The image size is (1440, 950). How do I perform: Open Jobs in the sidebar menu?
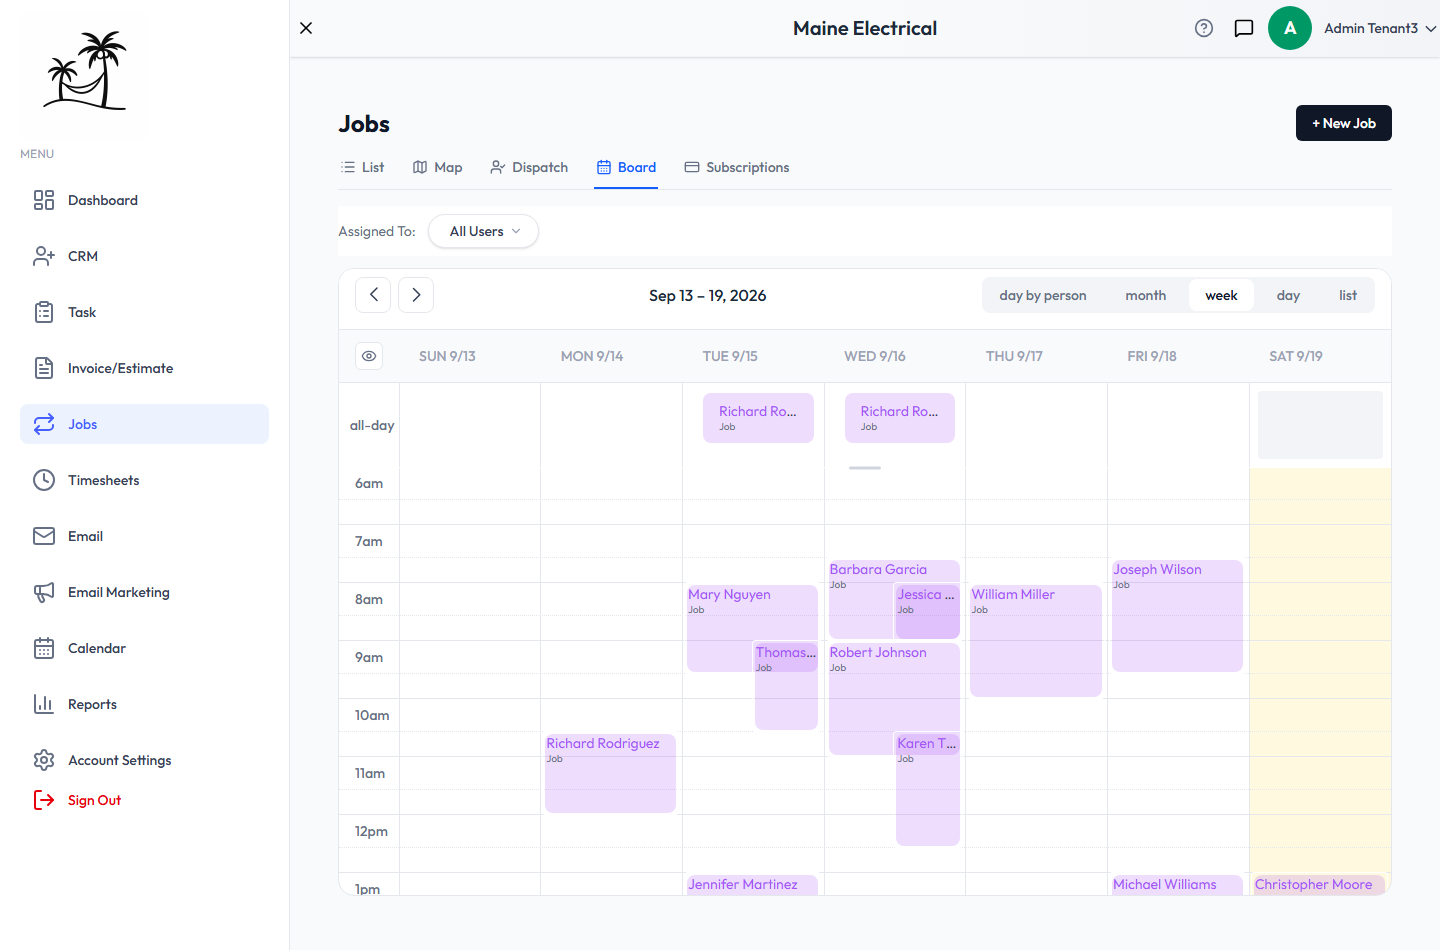coord(144,424)
